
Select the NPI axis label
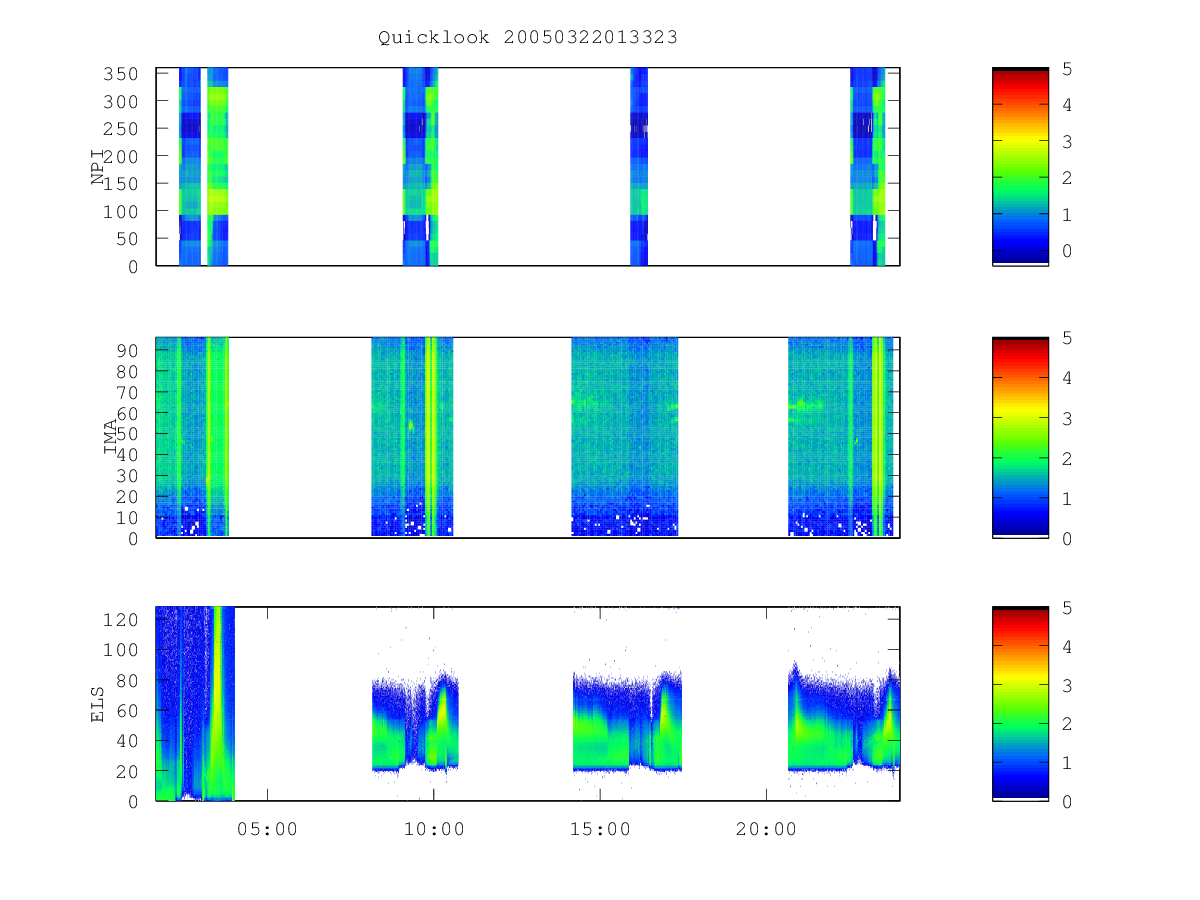(x=98, y=167)
